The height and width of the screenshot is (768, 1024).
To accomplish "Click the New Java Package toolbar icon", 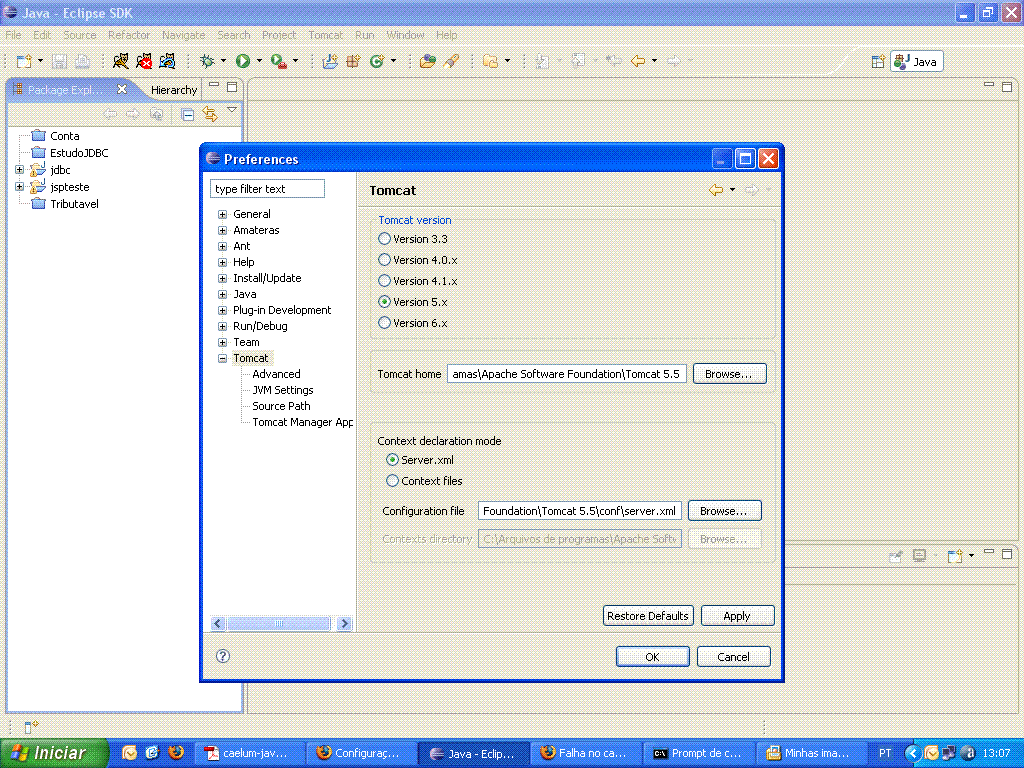I will pos(353,61).
